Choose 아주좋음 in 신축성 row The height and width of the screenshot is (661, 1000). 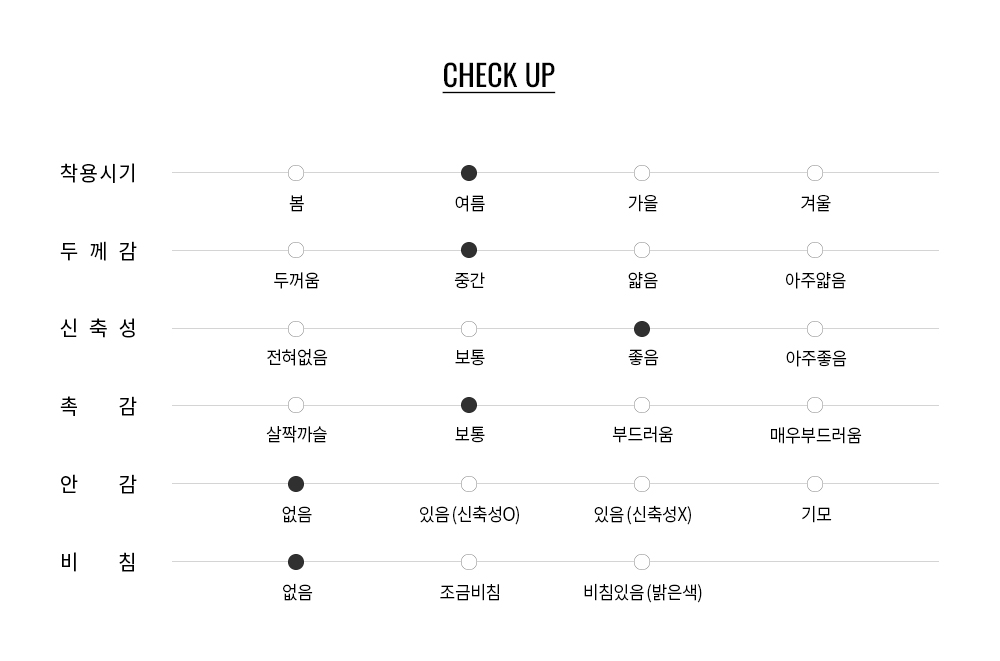coord(815,329)
